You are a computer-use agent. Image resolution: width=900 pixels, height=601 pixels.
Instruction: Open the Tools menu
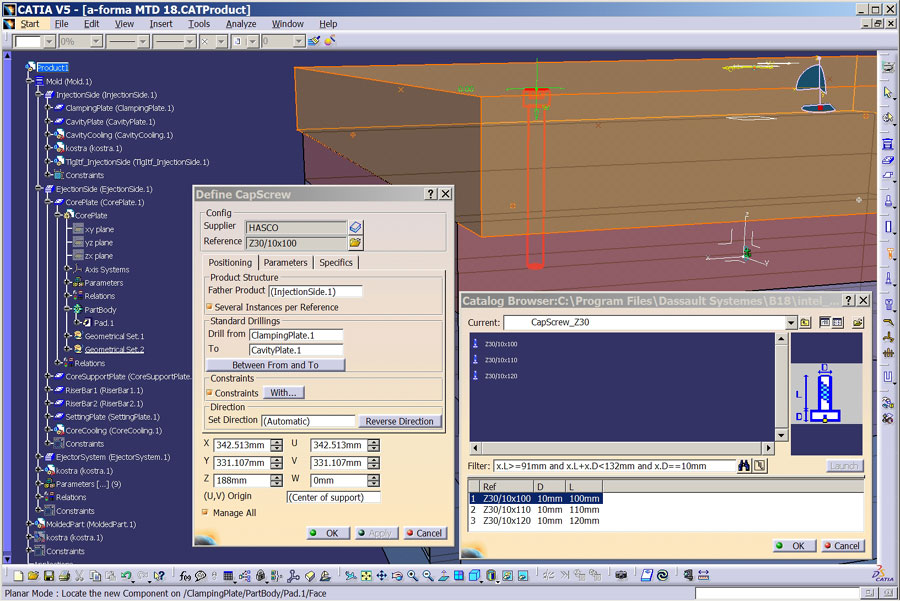[199, 24]
